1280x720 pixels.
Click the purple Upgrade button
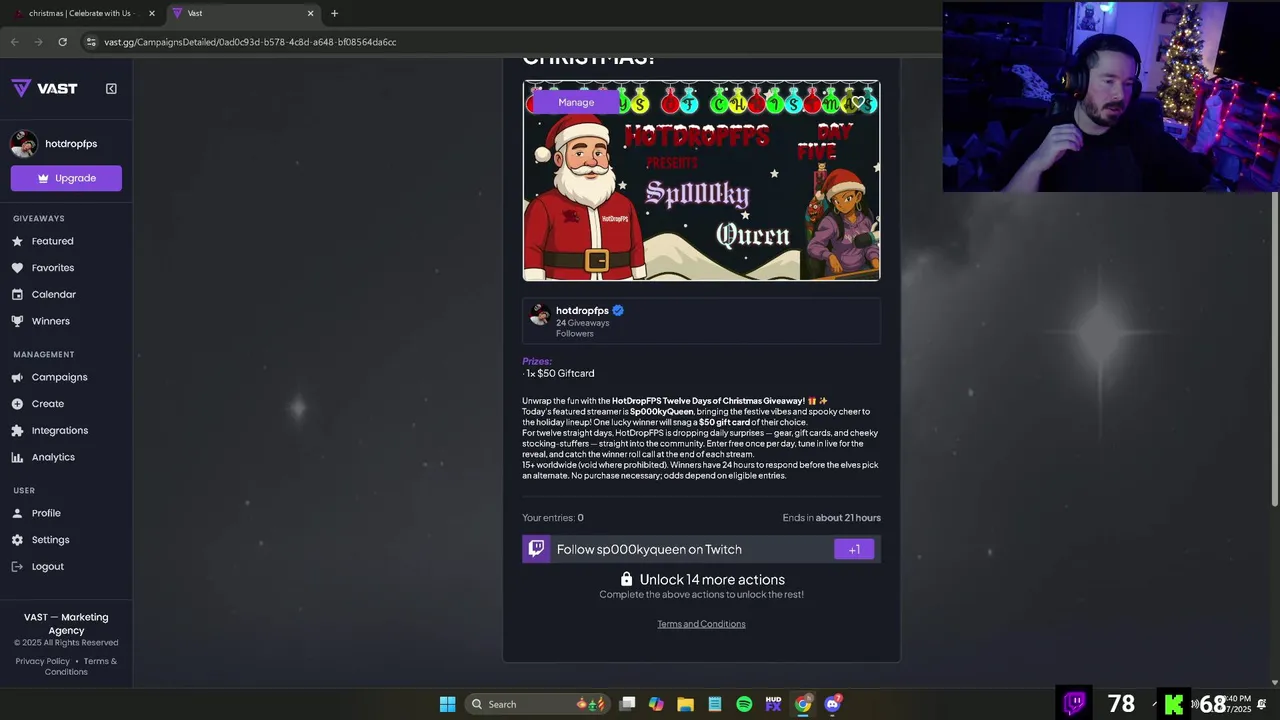click(66, 178)
